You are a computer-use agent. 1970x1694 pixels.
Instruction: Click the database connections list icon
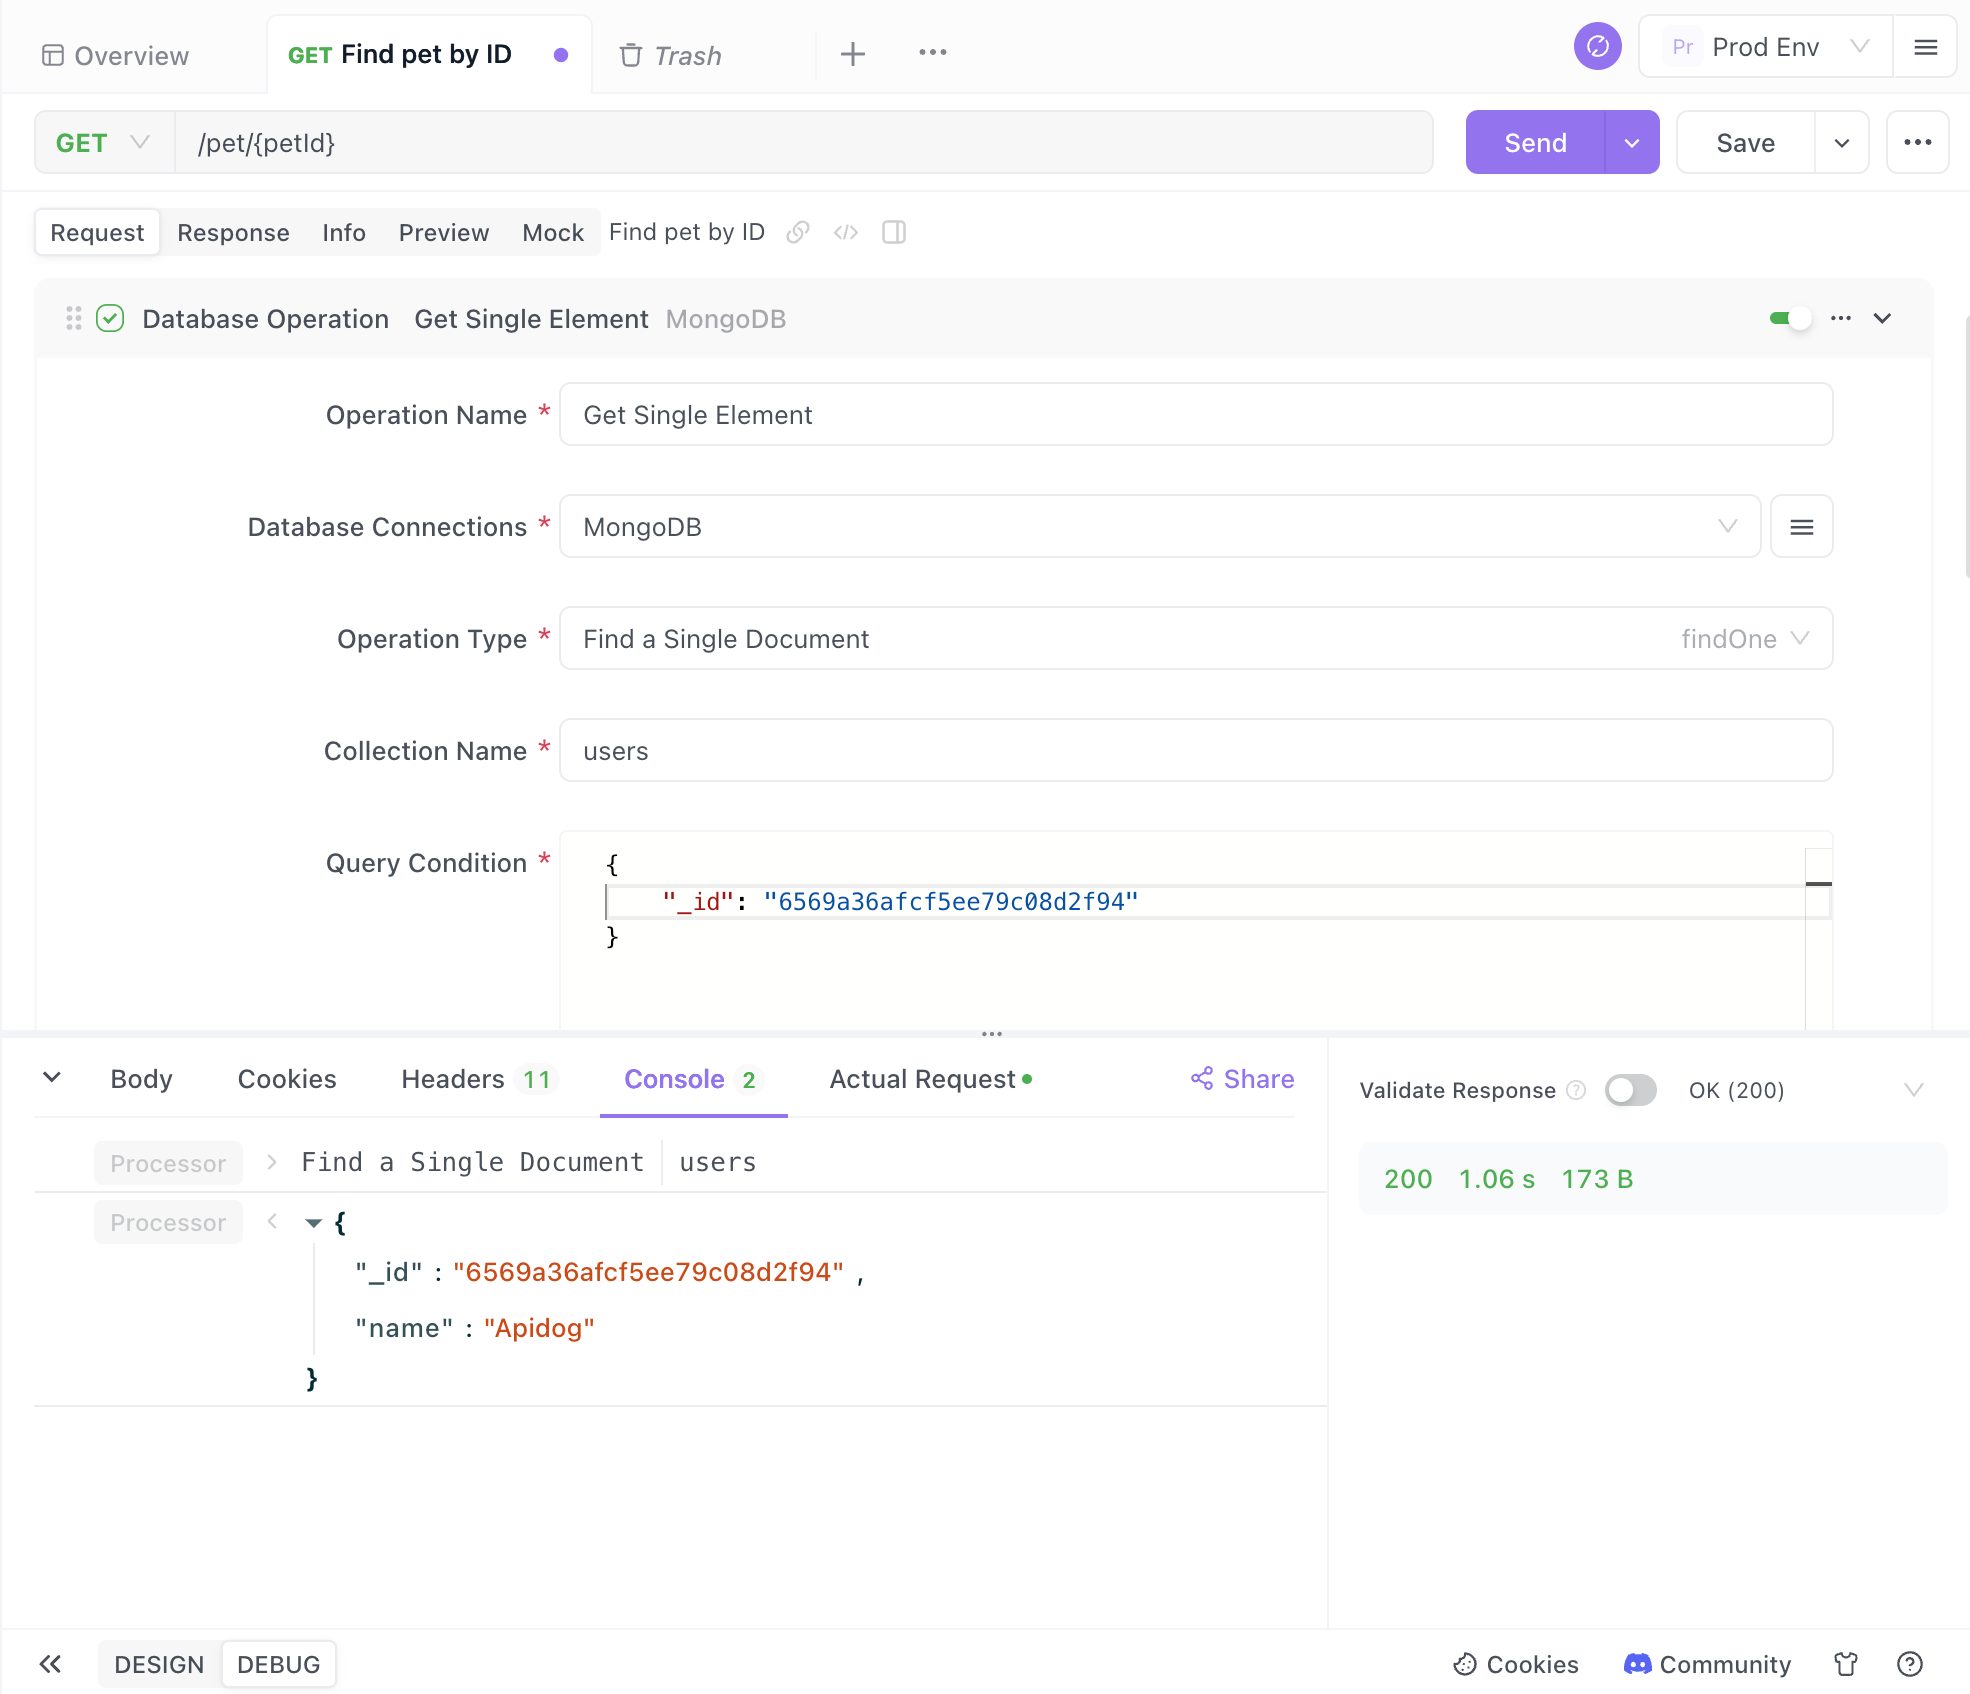point(1801,526)
